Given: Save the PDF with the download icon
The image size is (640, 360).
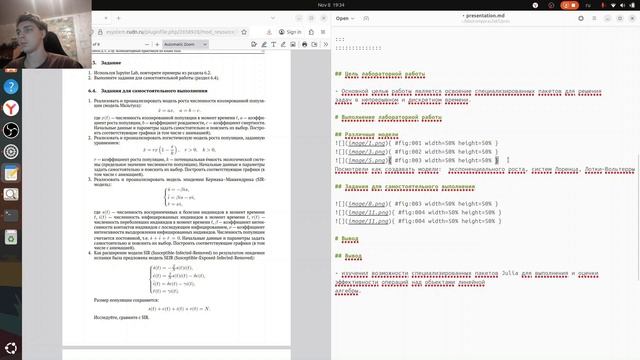Looking at the screenshot, I should tap(314, 44).
